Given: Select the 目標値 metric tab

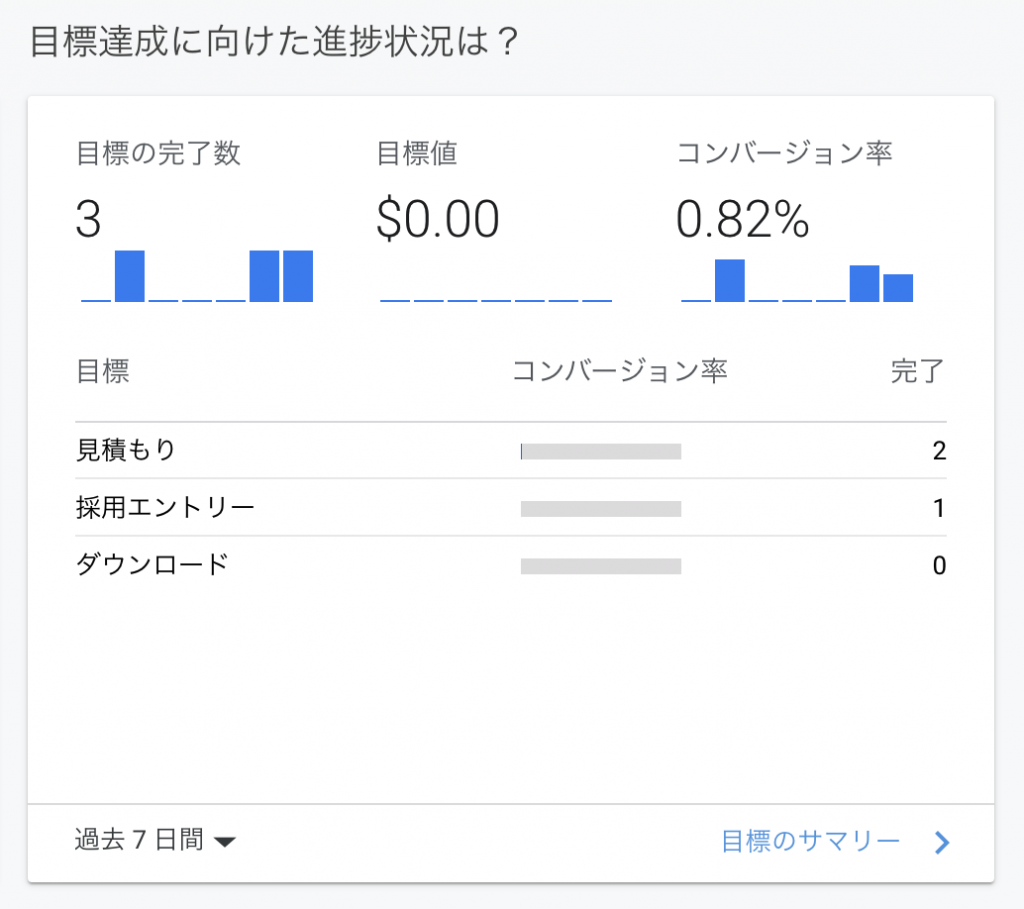Looking at the screenshot, I should click(x=417, y=153).
